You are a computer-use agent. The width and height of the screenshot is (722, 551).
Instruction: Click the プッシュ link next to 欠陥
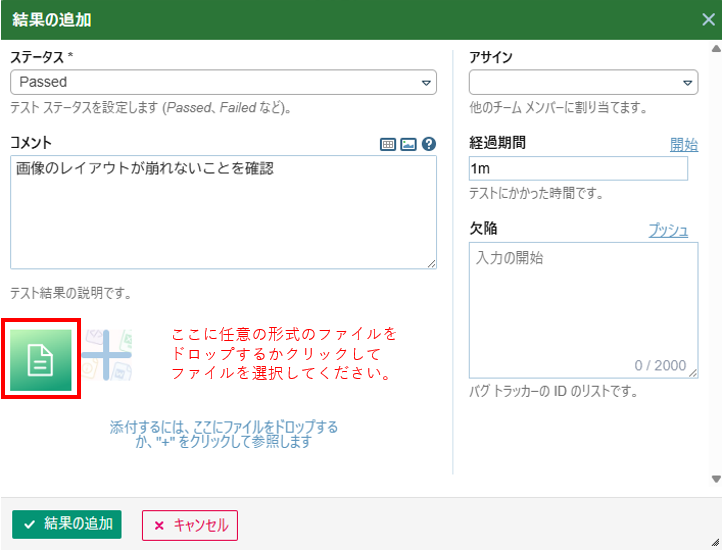pyautogui.click(x=668, y=230)
